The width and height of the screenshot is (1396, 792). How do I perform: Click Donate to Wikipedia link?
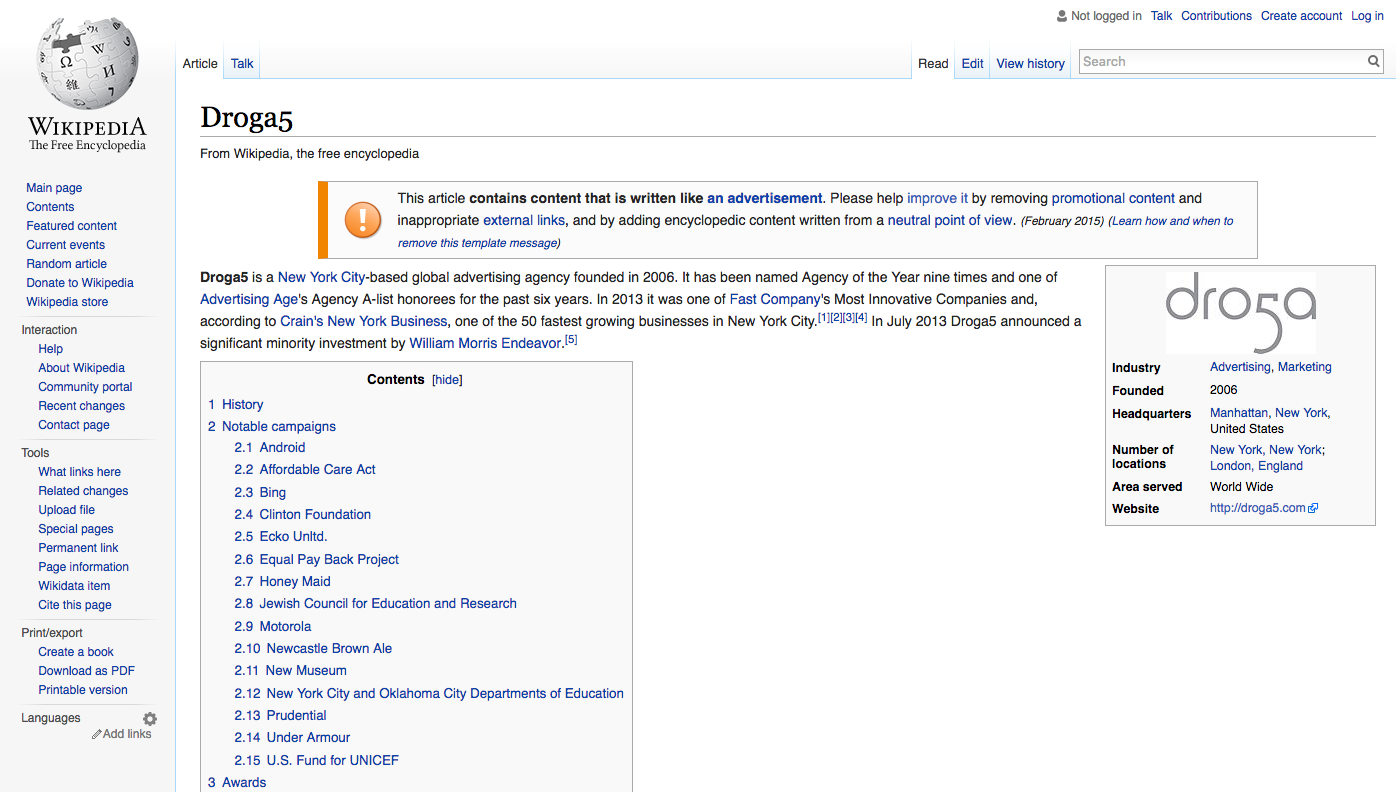point(80,283)
